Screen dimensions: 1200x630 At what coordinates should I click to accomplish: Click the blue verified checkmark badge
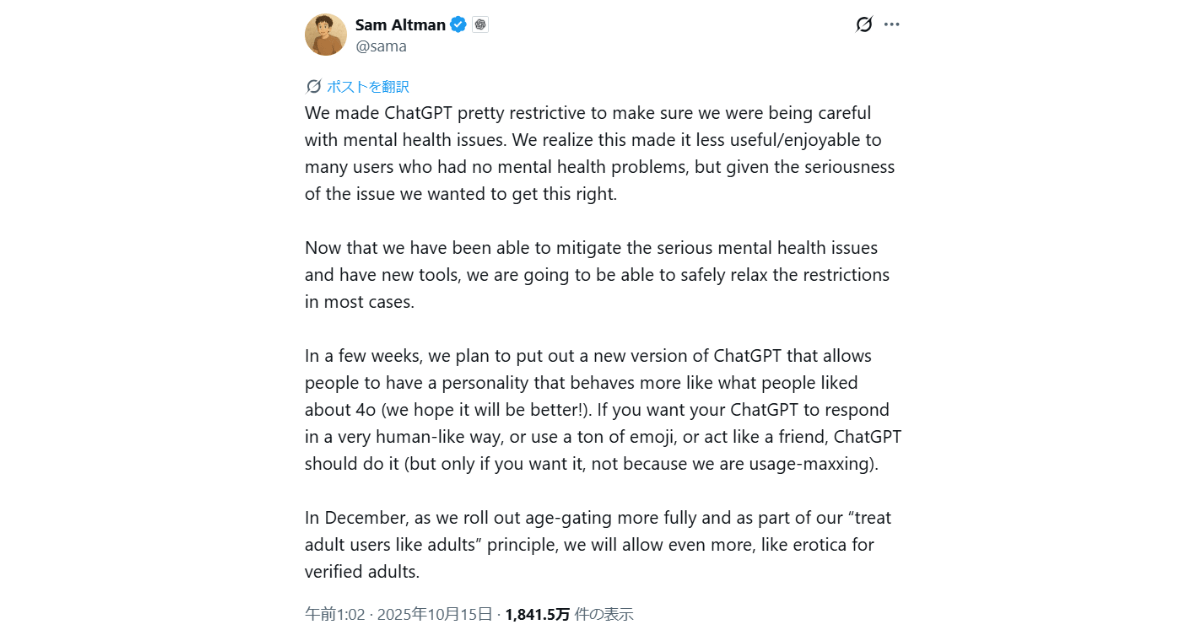(458, 25)
